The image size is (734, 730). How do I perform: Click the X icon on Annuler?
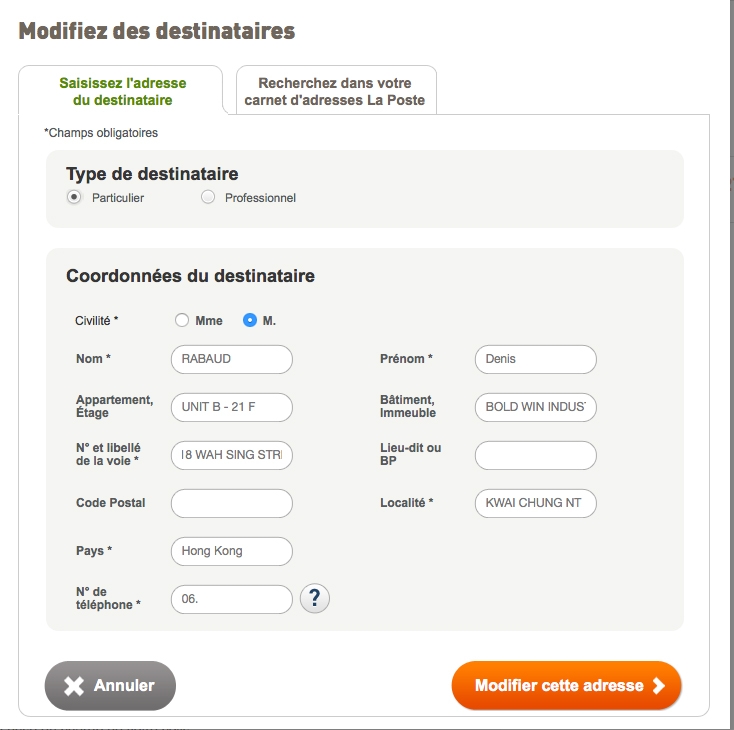point(73,686)
